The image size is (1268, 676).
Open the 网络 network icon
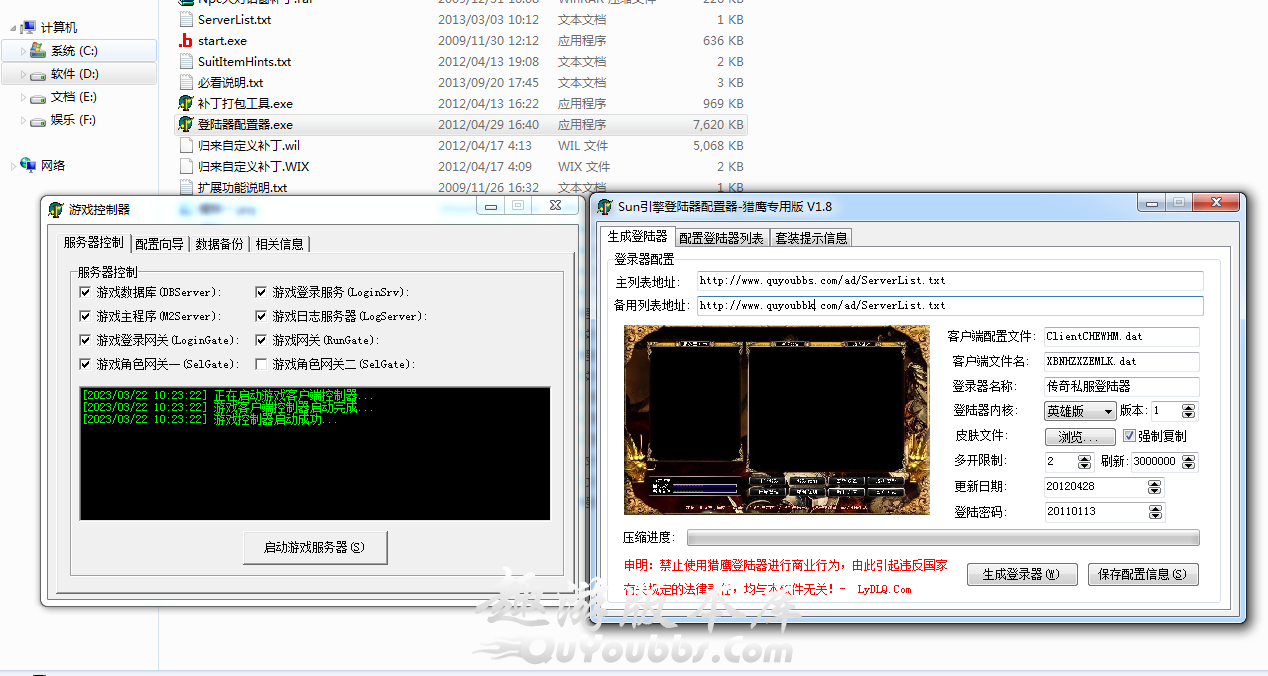28,165
